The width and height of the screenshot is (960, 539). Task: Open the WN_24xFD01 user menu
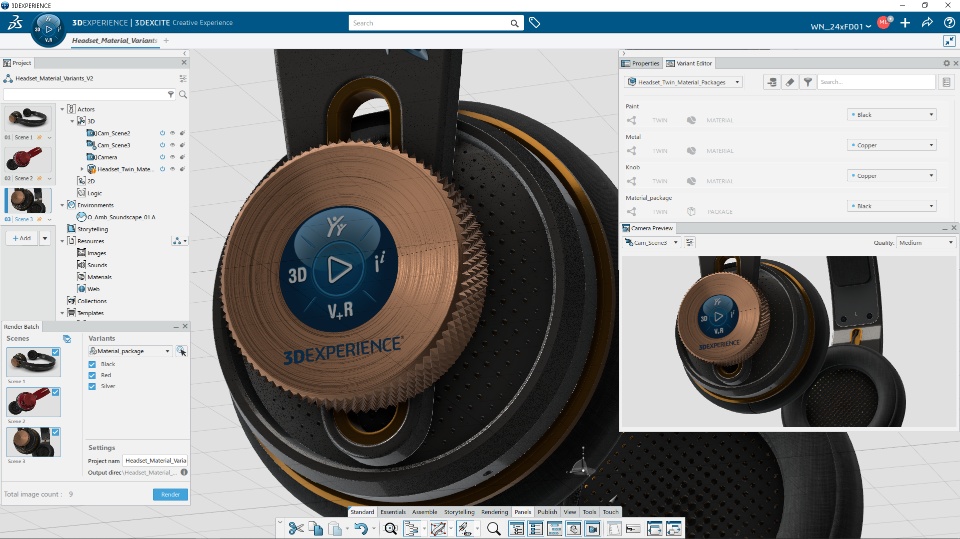841,26
